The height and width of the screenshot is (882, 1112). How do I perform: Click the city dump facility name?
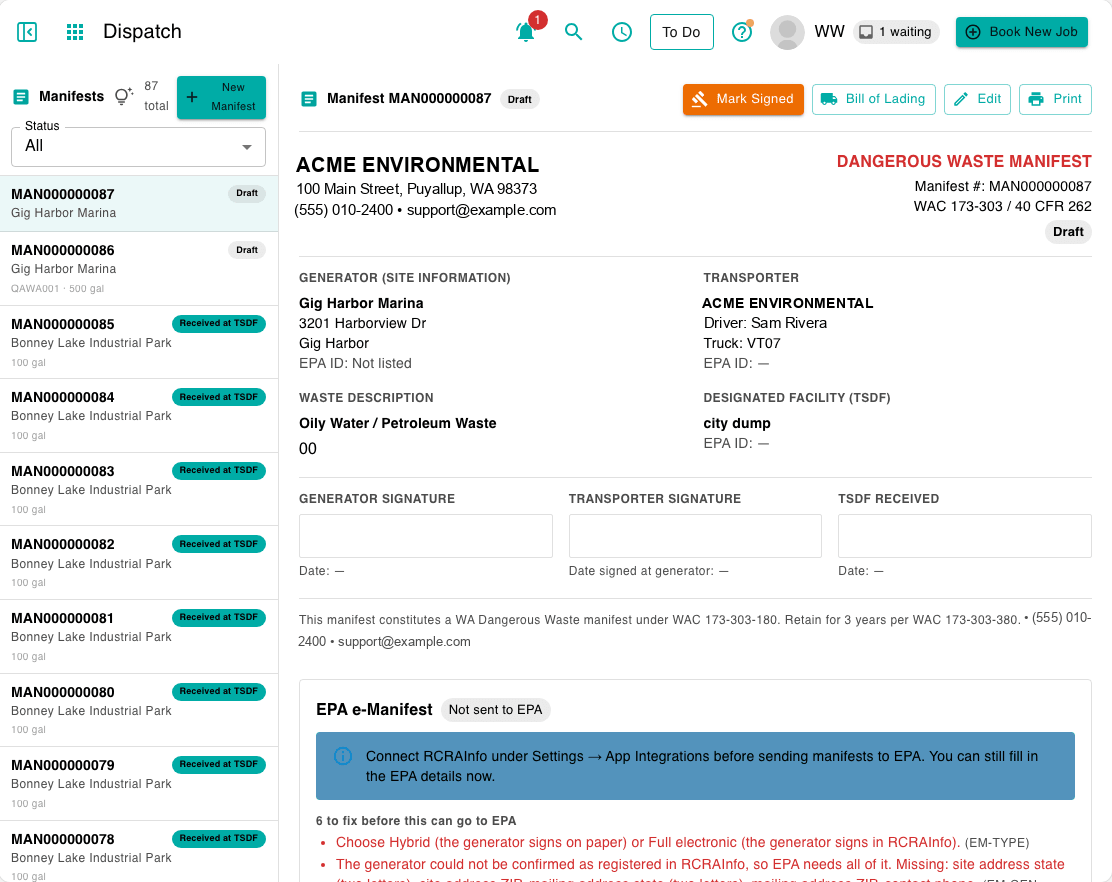tap(737, 423)
